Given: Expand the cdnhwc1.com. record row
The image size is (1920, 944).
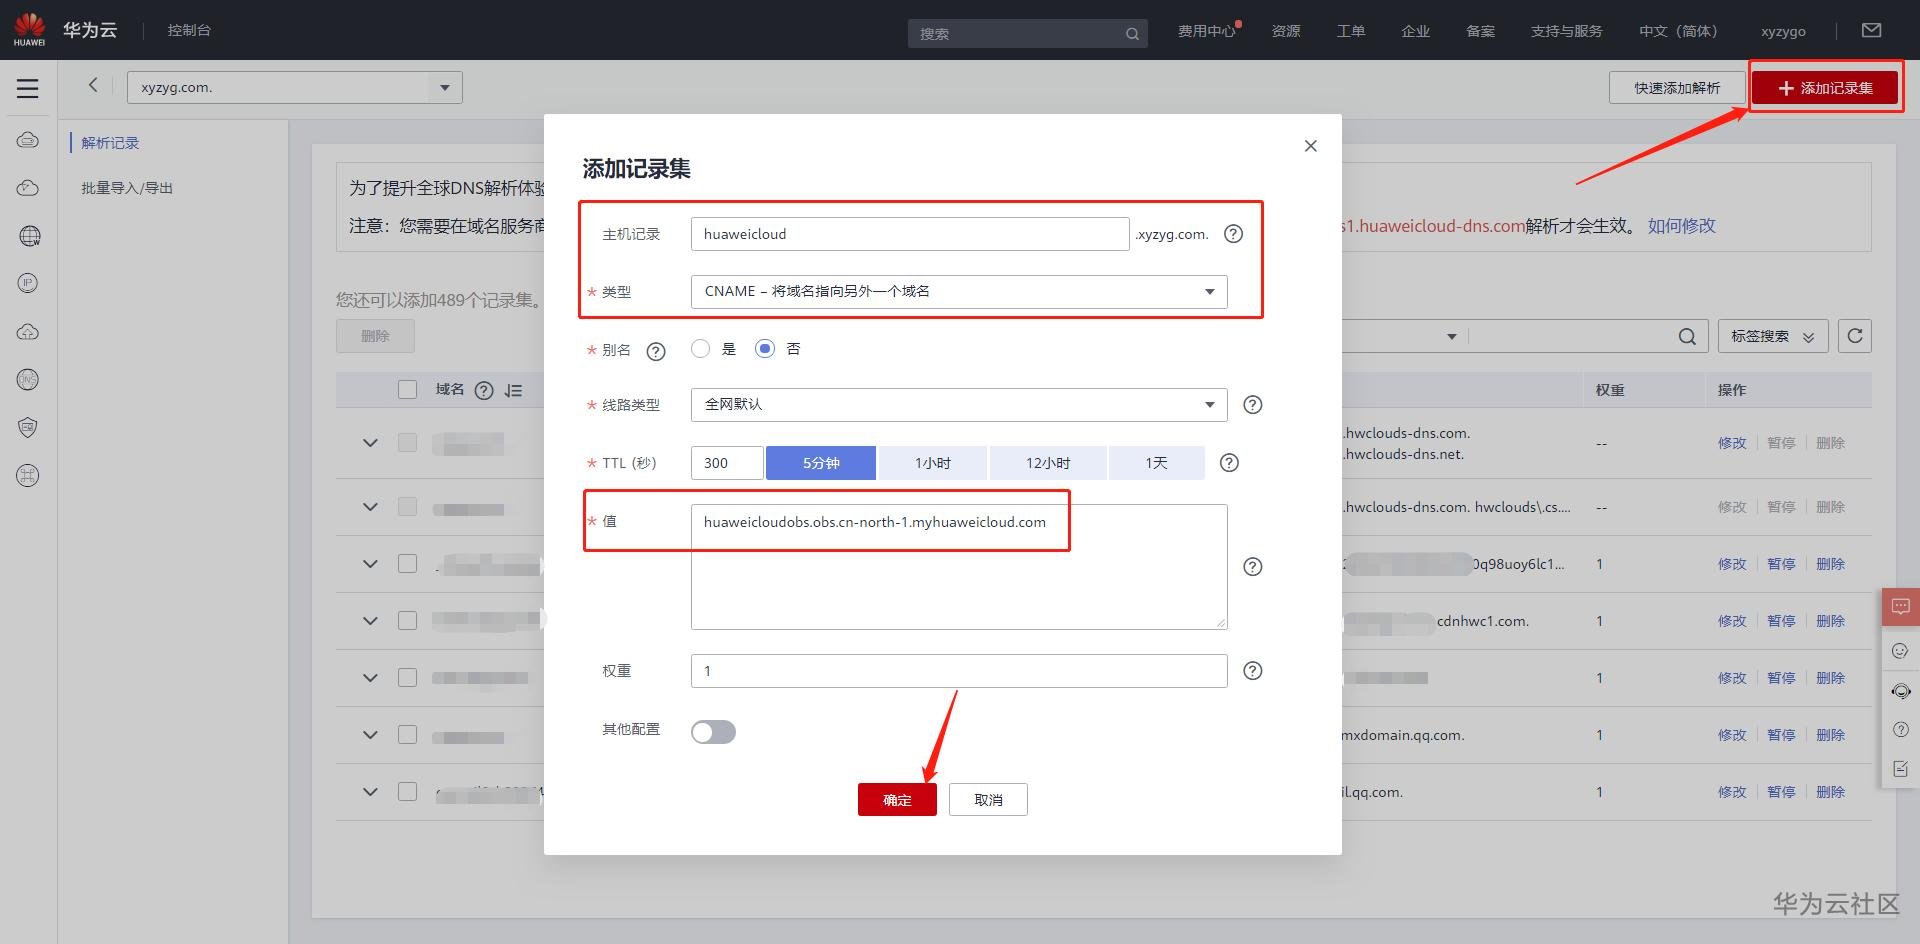Looking at the screenshot, I should tap(370, 621).
